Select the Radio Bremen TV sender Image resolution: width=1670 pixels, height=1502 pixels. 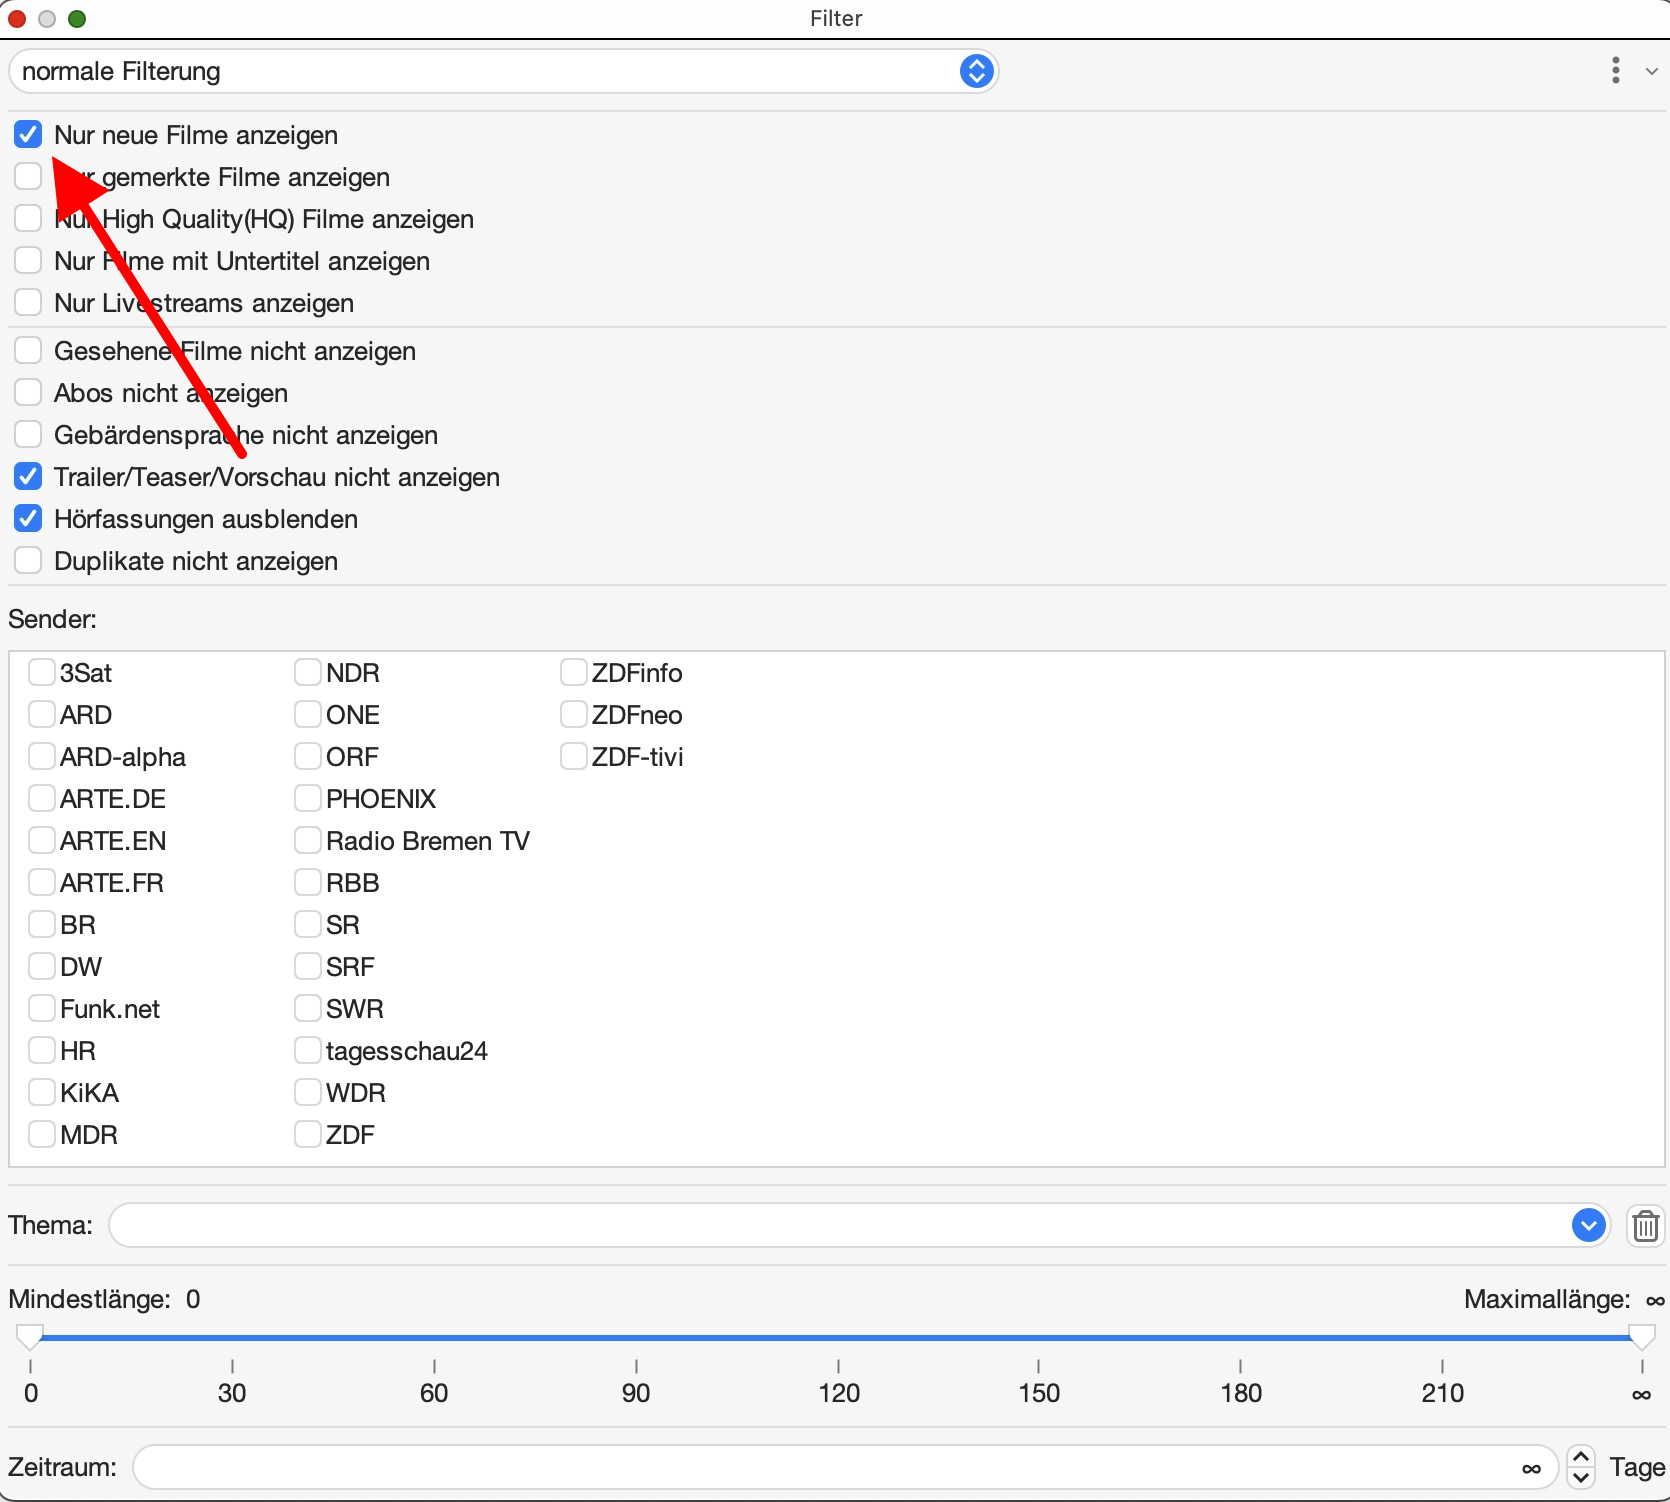point(307,840)
